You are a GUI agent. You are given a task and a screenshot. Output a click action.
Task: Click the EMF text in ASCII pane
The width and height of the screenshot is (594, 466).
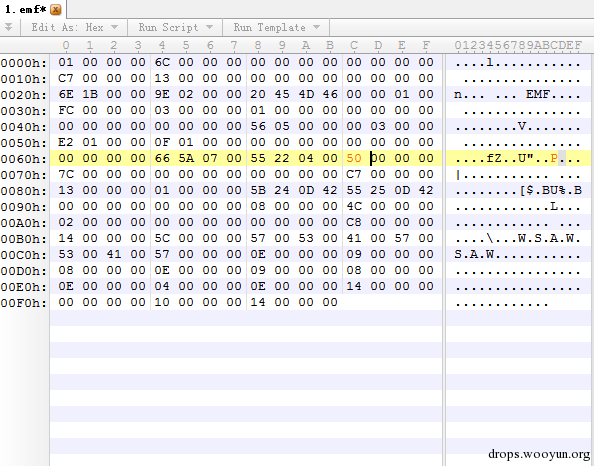coord(537,94)
